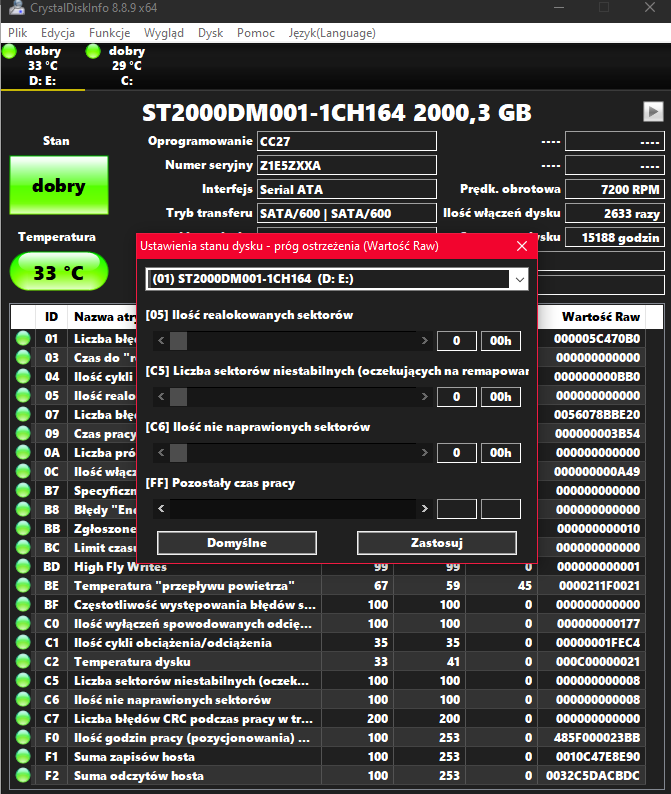Click the green status dot above D: E:

tap(10, 51)
